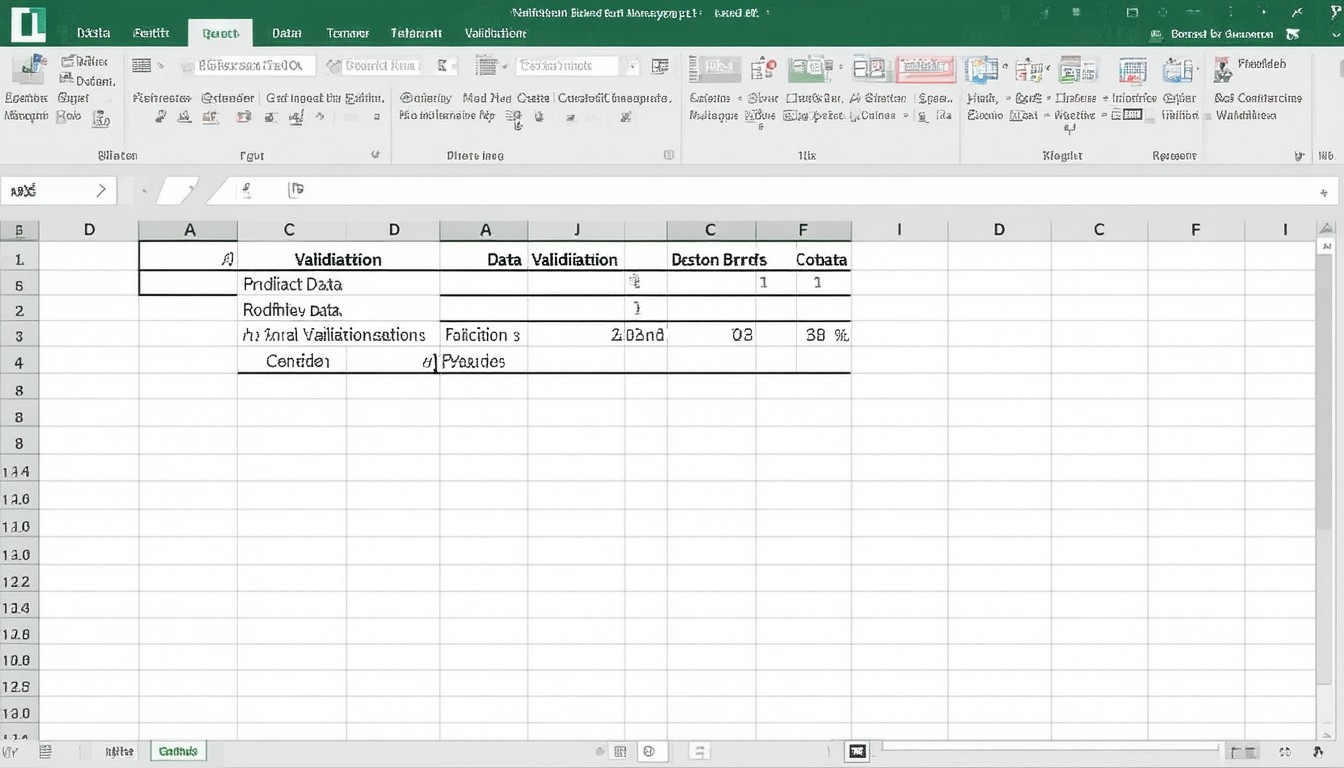Click the calendar grid icon in the ribbon
Image resolution: width=1344 pixels, height=768 pixels.
coord(1132,69)
